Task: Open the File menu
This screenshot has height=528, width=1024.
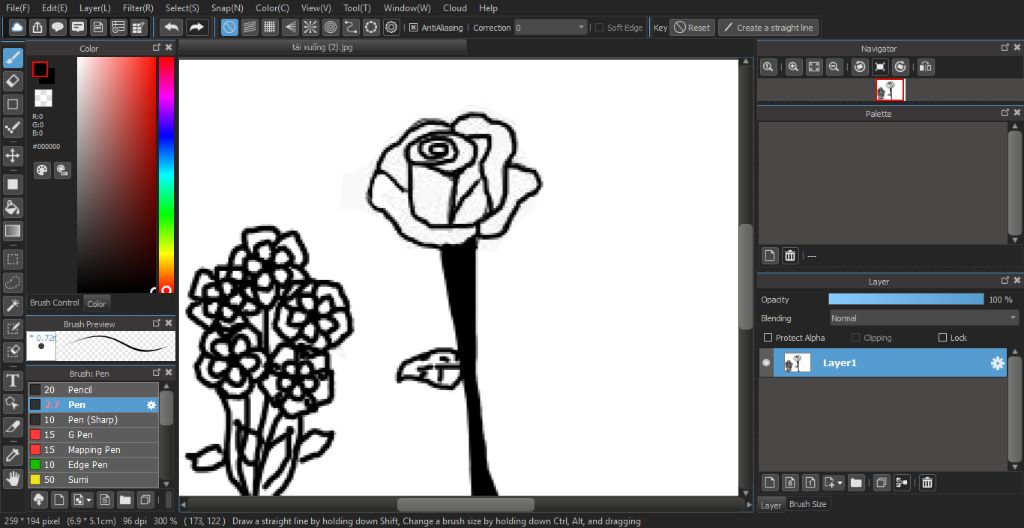Action: click(18, 8)
